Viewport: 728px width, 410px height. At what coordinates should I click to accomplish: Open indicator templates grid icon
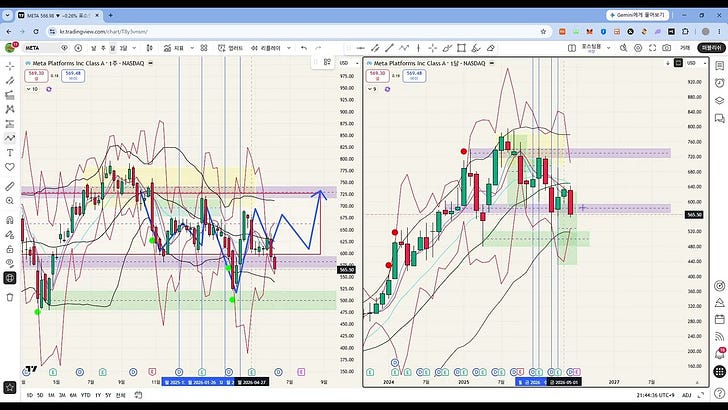coord(204,48)
